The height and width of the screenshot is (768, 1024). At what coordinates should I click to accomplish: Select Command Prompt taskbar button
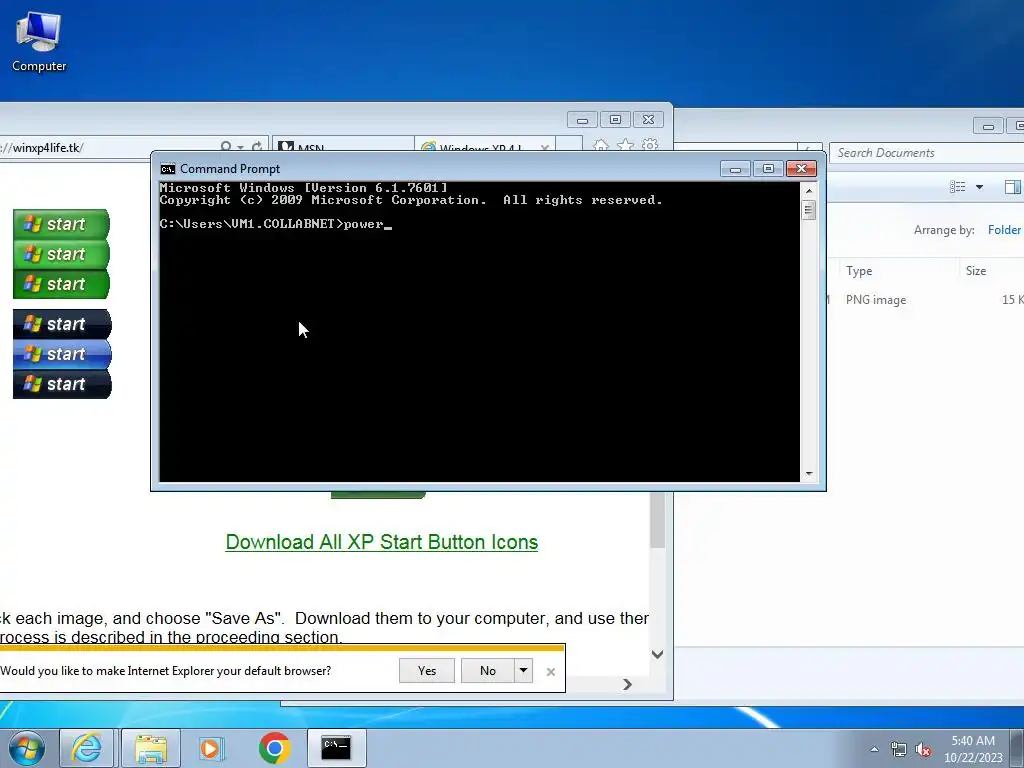(336, 748)
